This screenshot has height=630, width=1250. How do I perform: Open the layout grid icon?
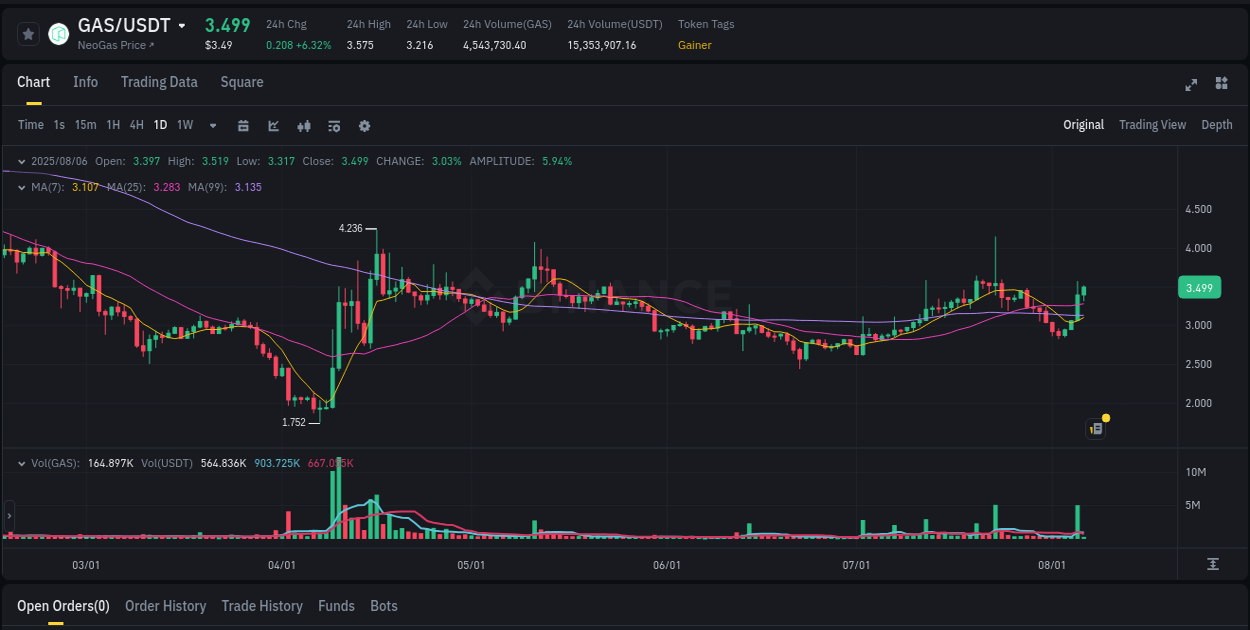(1220, 85)
